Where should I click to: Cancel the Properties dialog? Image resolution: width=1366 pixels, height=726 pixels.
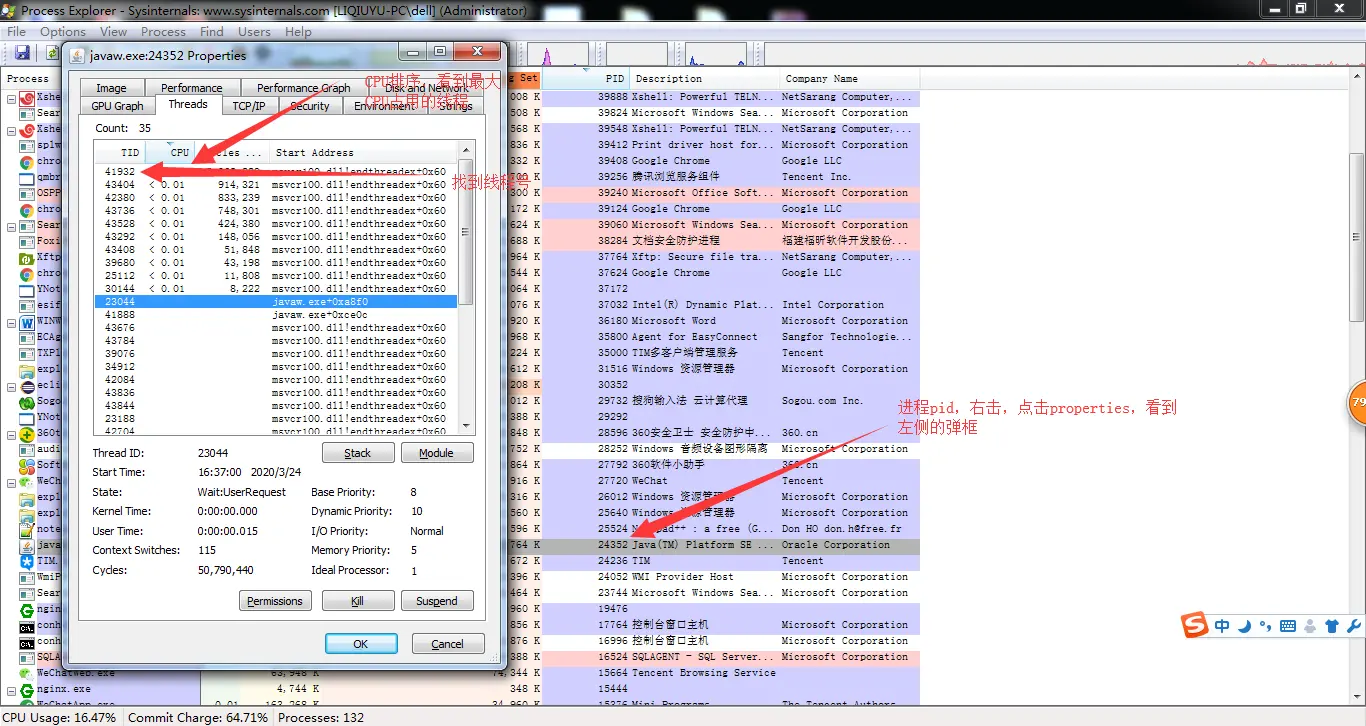[x=448, y=644]
